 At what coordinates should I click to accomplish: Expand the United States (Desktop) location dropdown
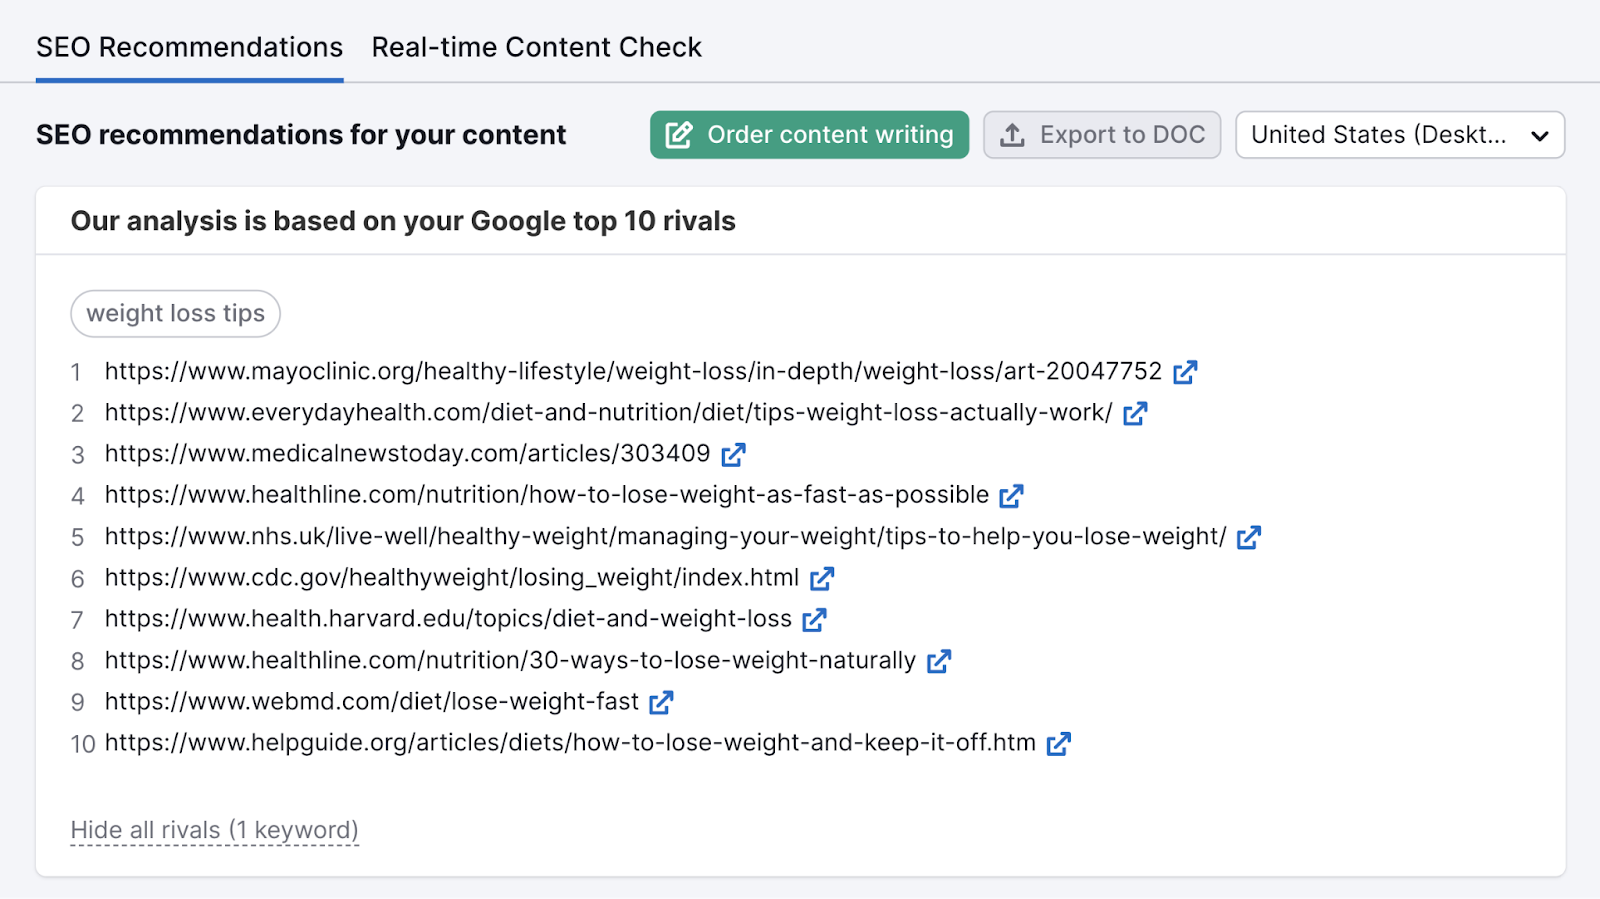(x=1399, y=135)
